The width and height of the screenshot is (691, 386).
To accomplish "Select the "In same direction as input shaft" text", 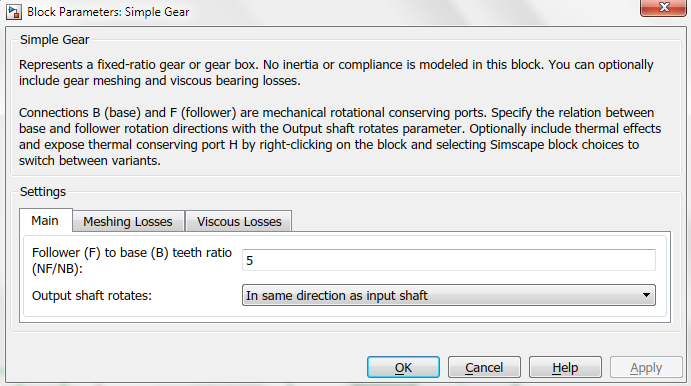I will pyautogui.click(x=337, y=295).
